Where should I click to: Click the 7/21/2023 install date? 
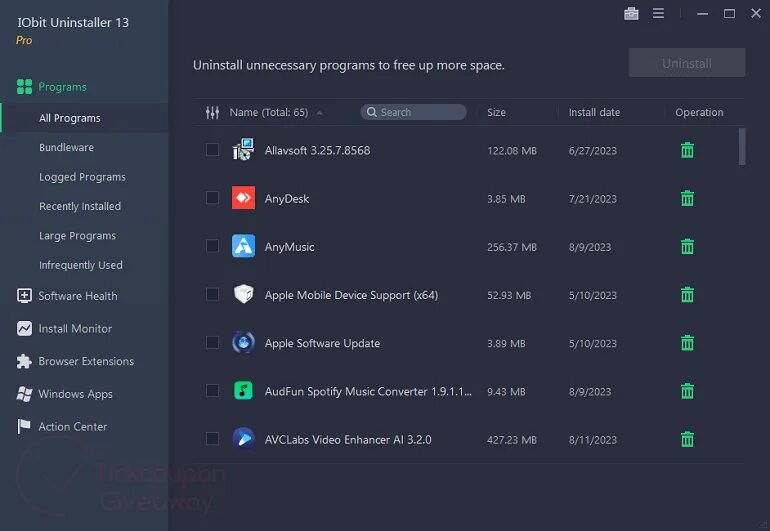coord(592,199)
